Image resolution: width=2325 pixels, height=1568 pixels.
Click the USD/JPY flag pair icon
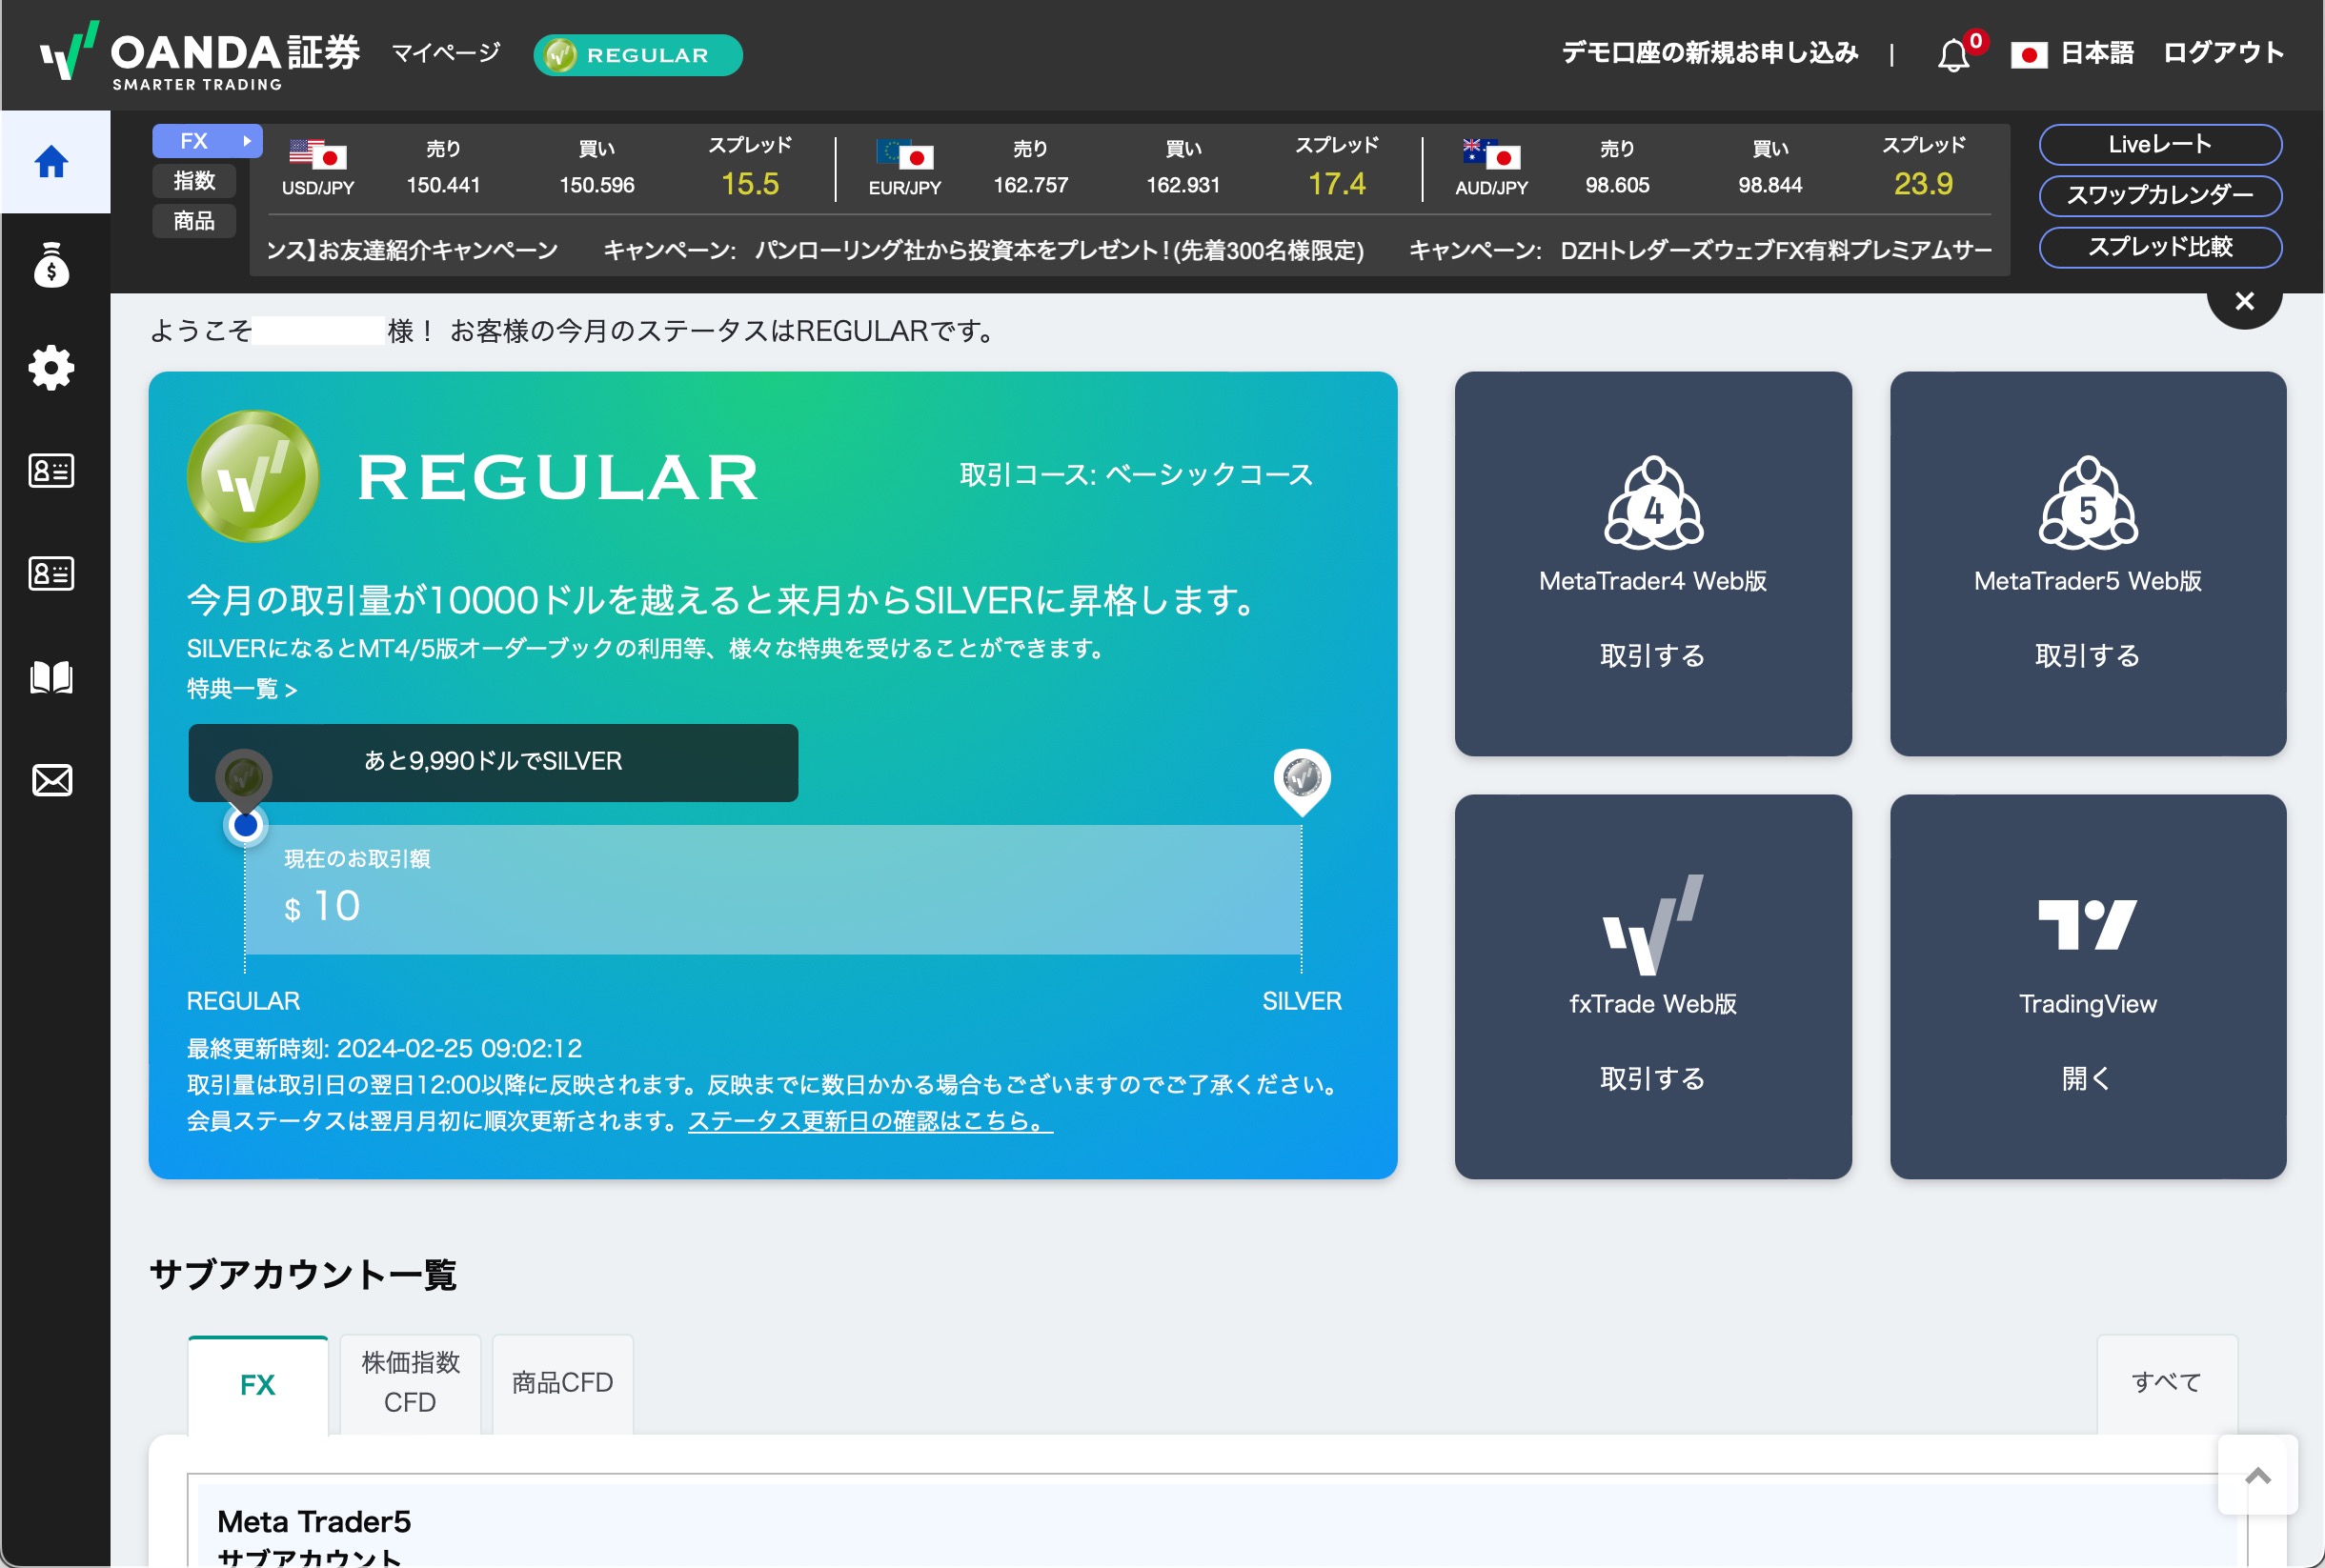(x=317, y=154)
